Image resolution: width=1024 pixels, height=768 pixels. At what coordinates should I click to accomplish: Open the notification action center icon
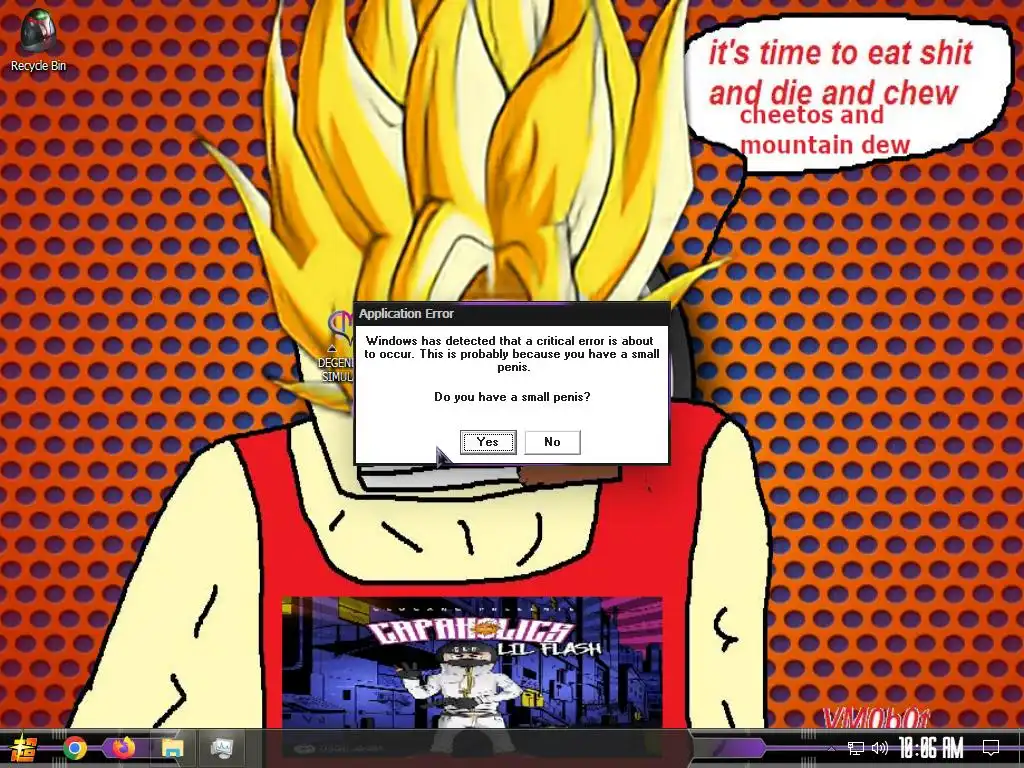991,748
